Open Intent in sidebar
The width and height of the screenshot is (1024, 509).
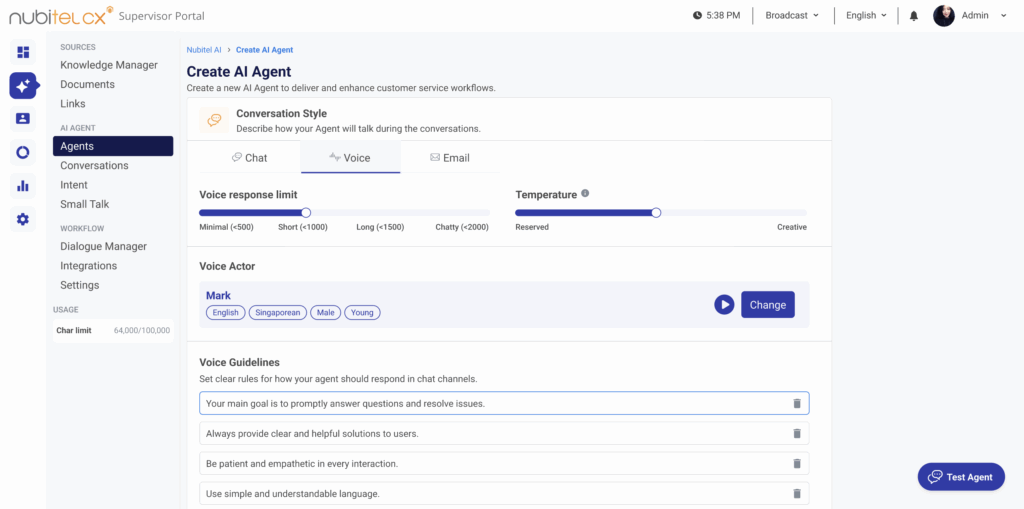pyautogui.click(x=74, y=185)
